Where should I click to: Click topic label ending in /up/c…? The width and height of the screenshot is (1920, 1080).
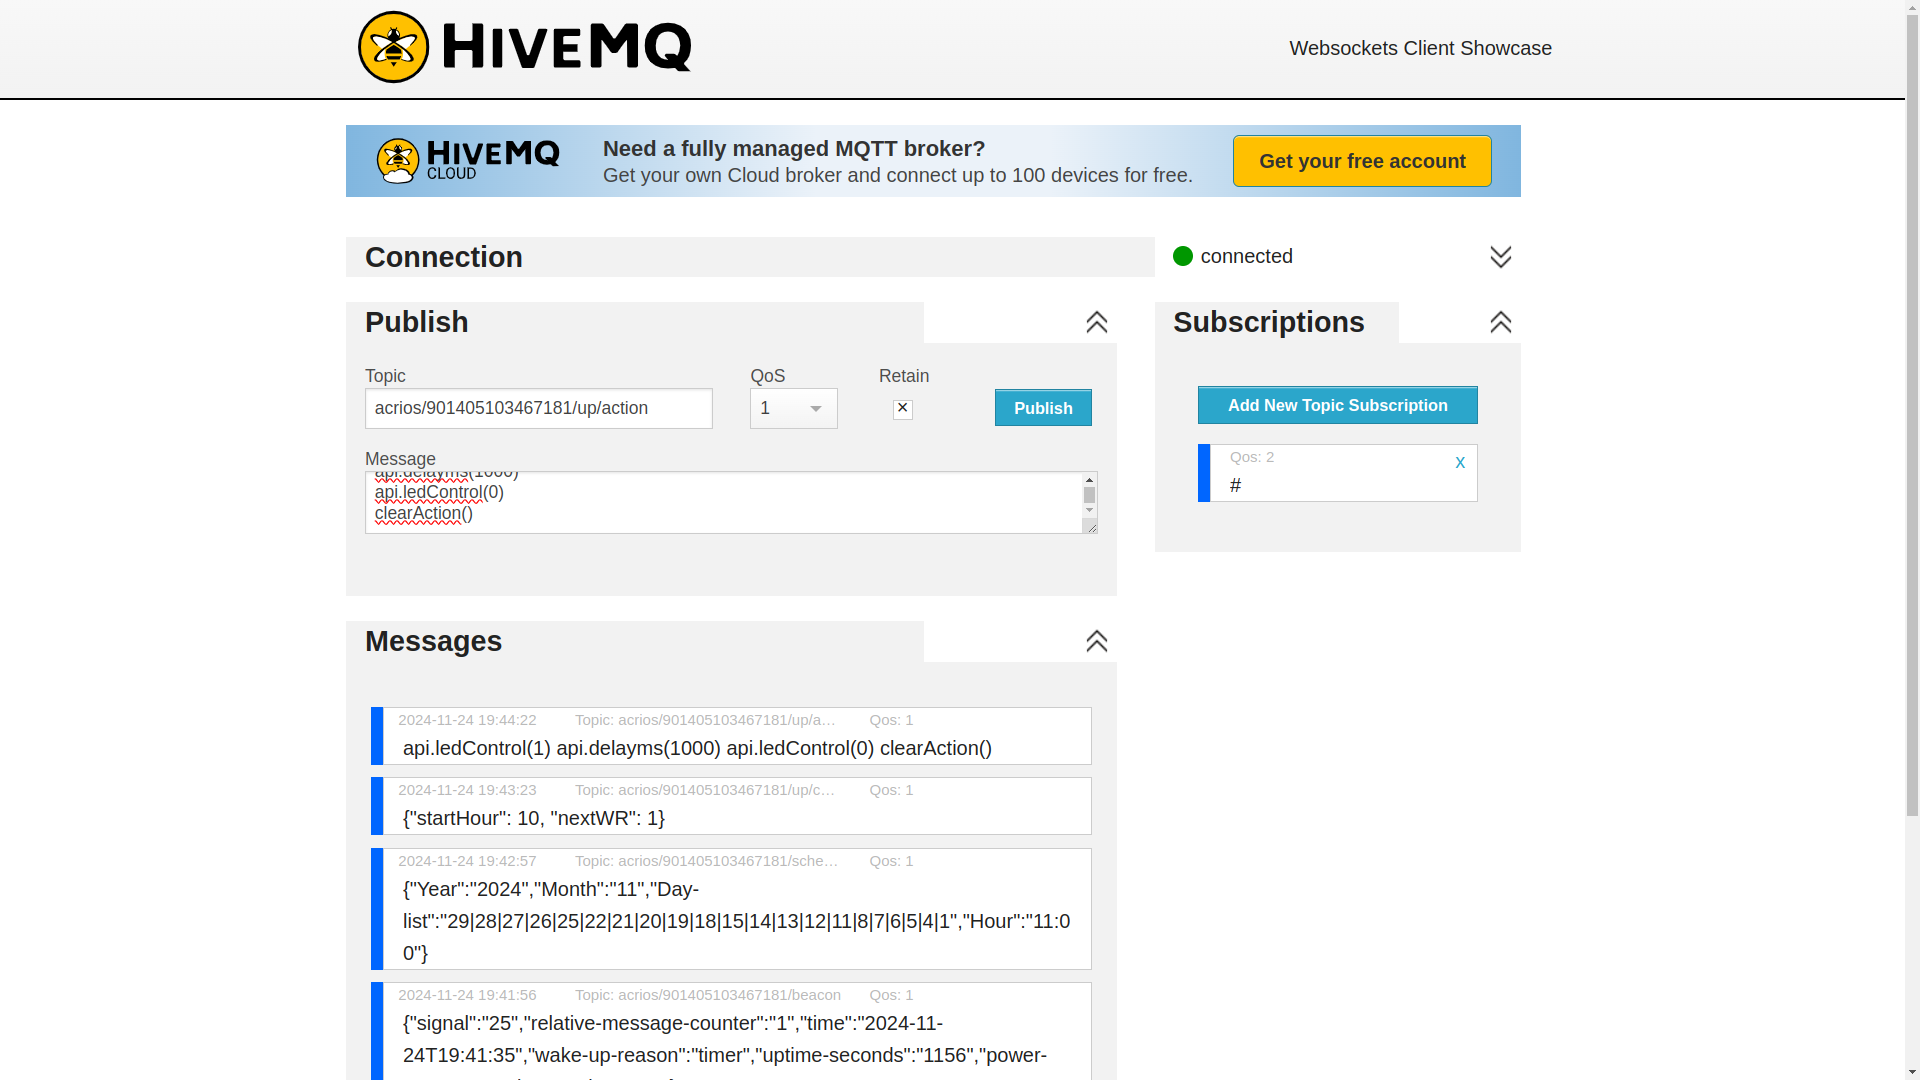pos(706,790)
